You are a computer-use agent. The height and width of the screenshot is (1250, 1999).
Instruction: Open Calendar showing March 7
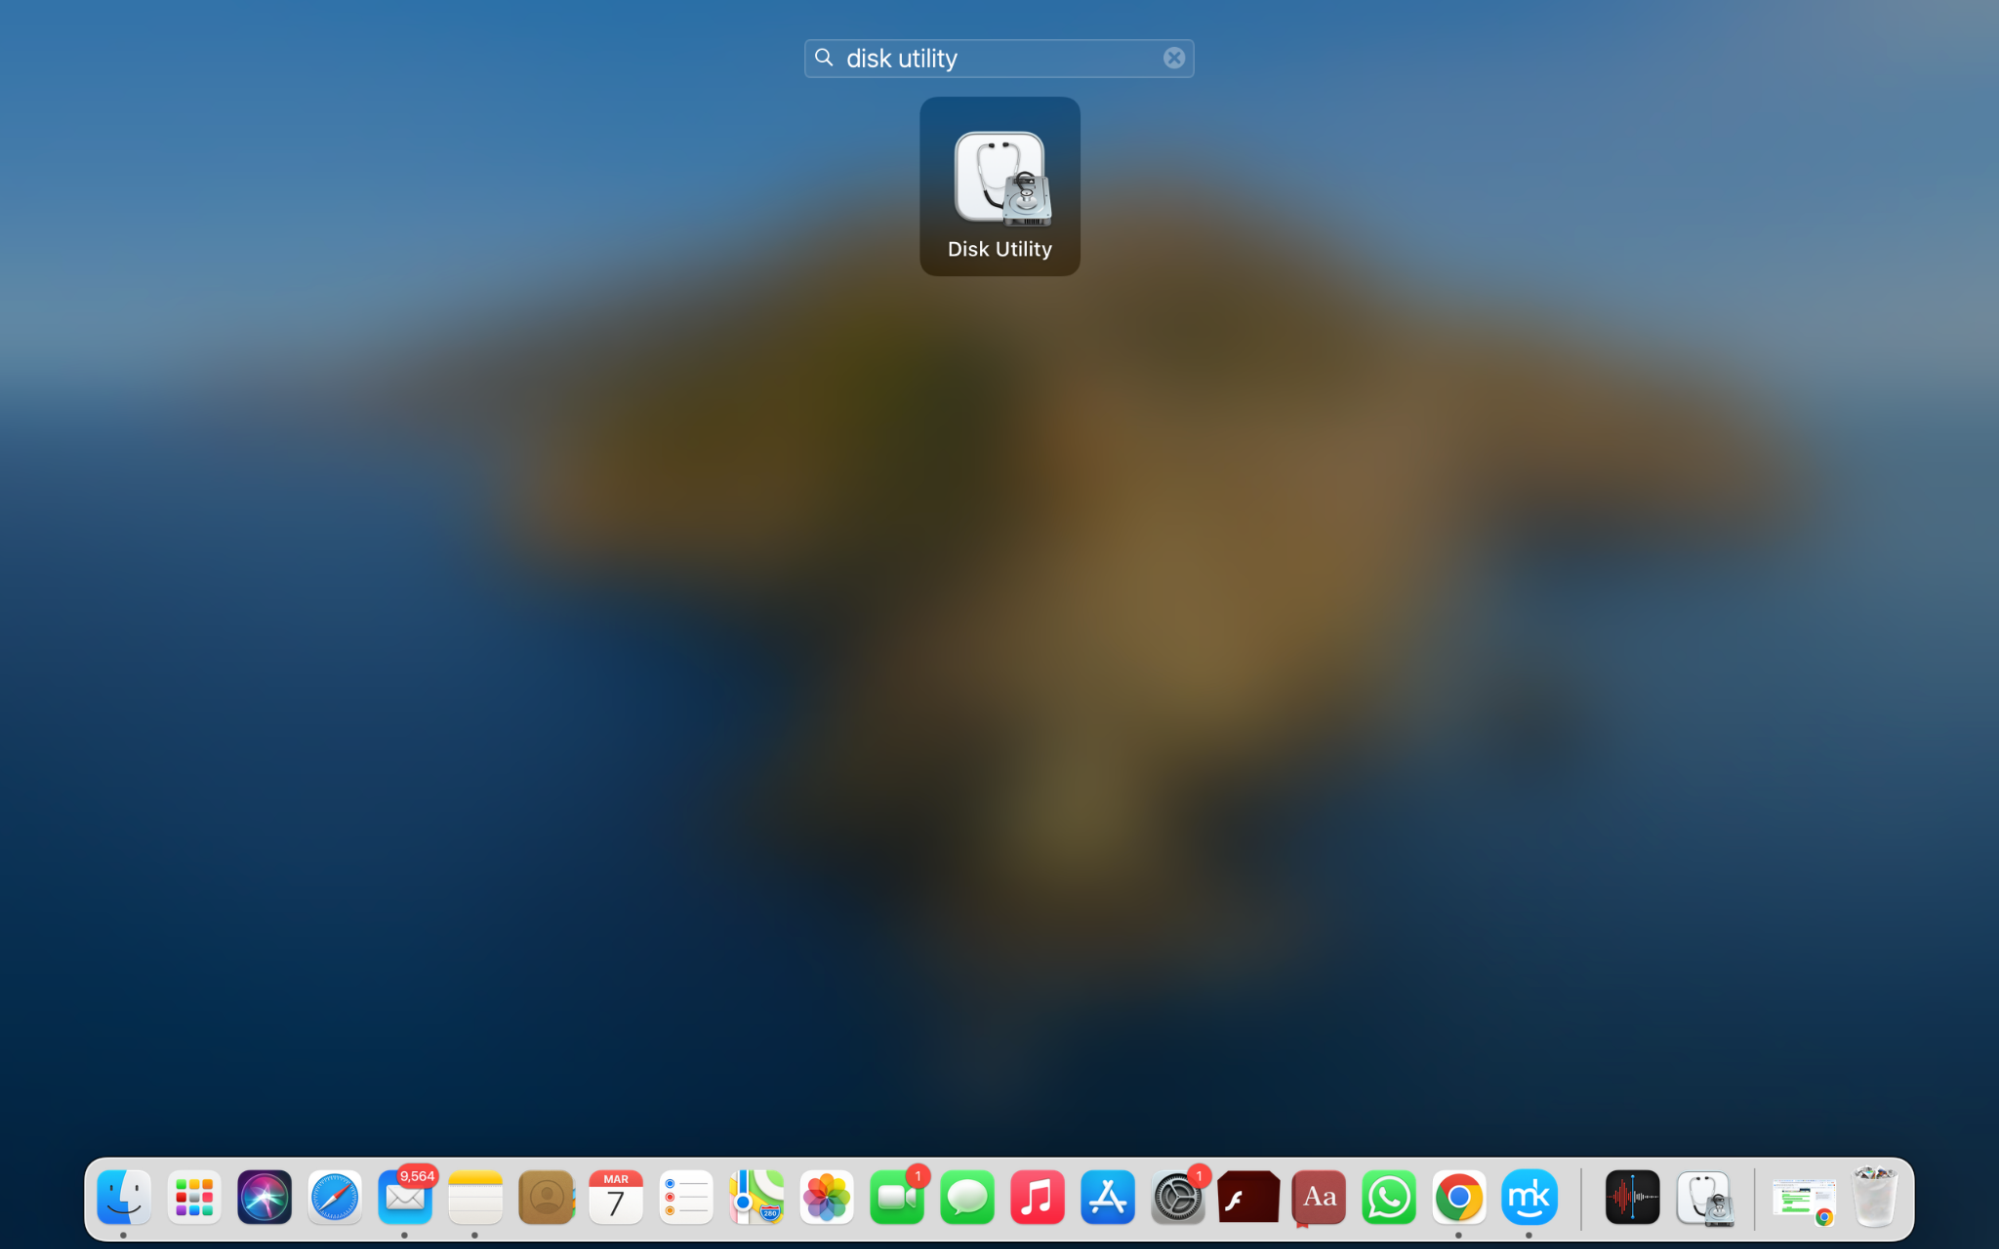616,1197
